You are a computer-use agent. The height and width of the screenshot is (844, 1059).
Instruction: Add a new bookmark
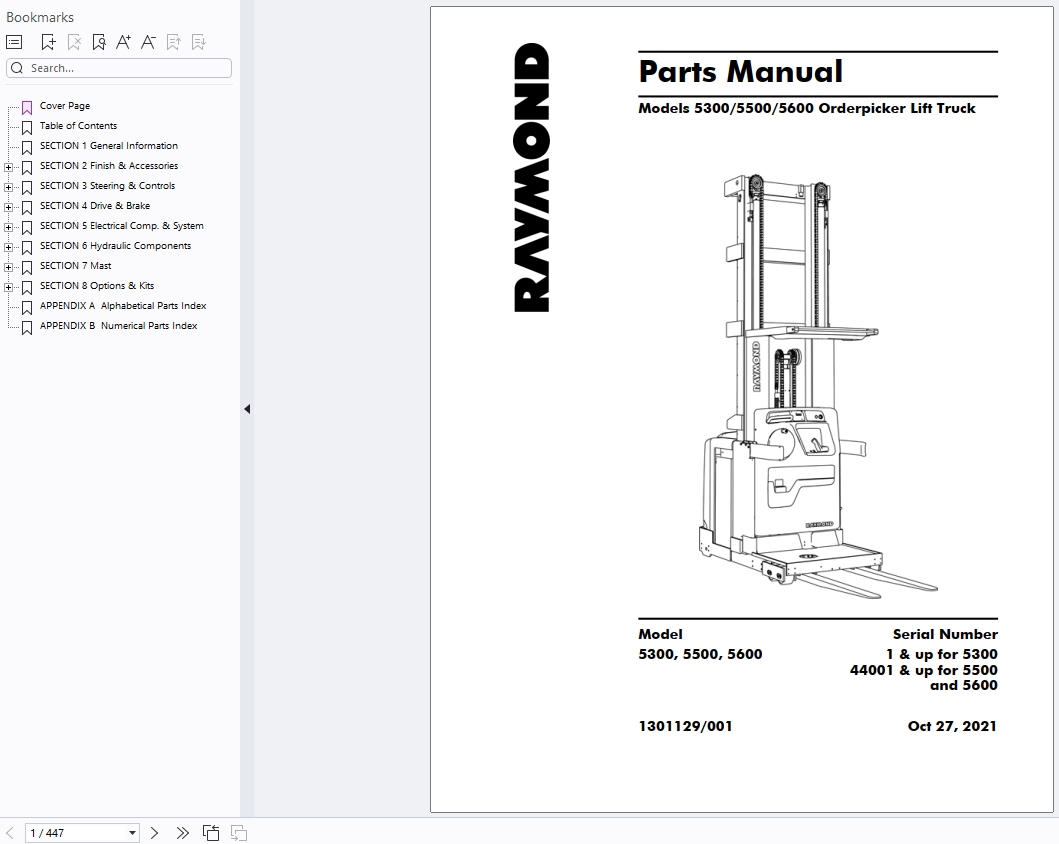pyautogui.click(x=48, y=41)
